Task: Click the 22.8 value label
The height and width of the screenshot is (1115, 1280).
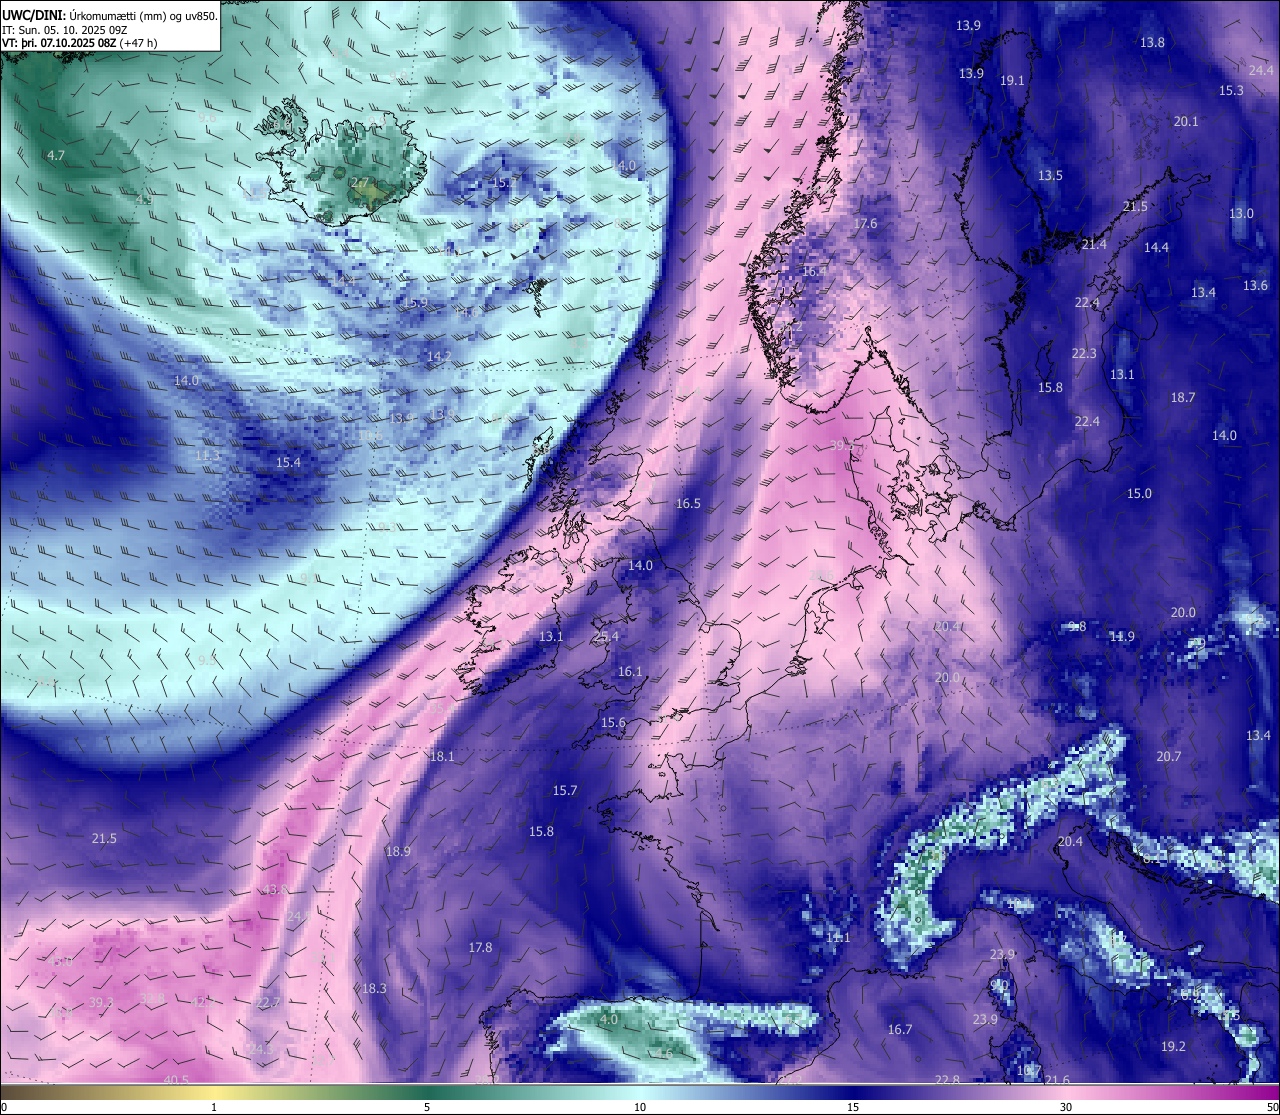Action: pyautogui.click(x=947, y=1080)
